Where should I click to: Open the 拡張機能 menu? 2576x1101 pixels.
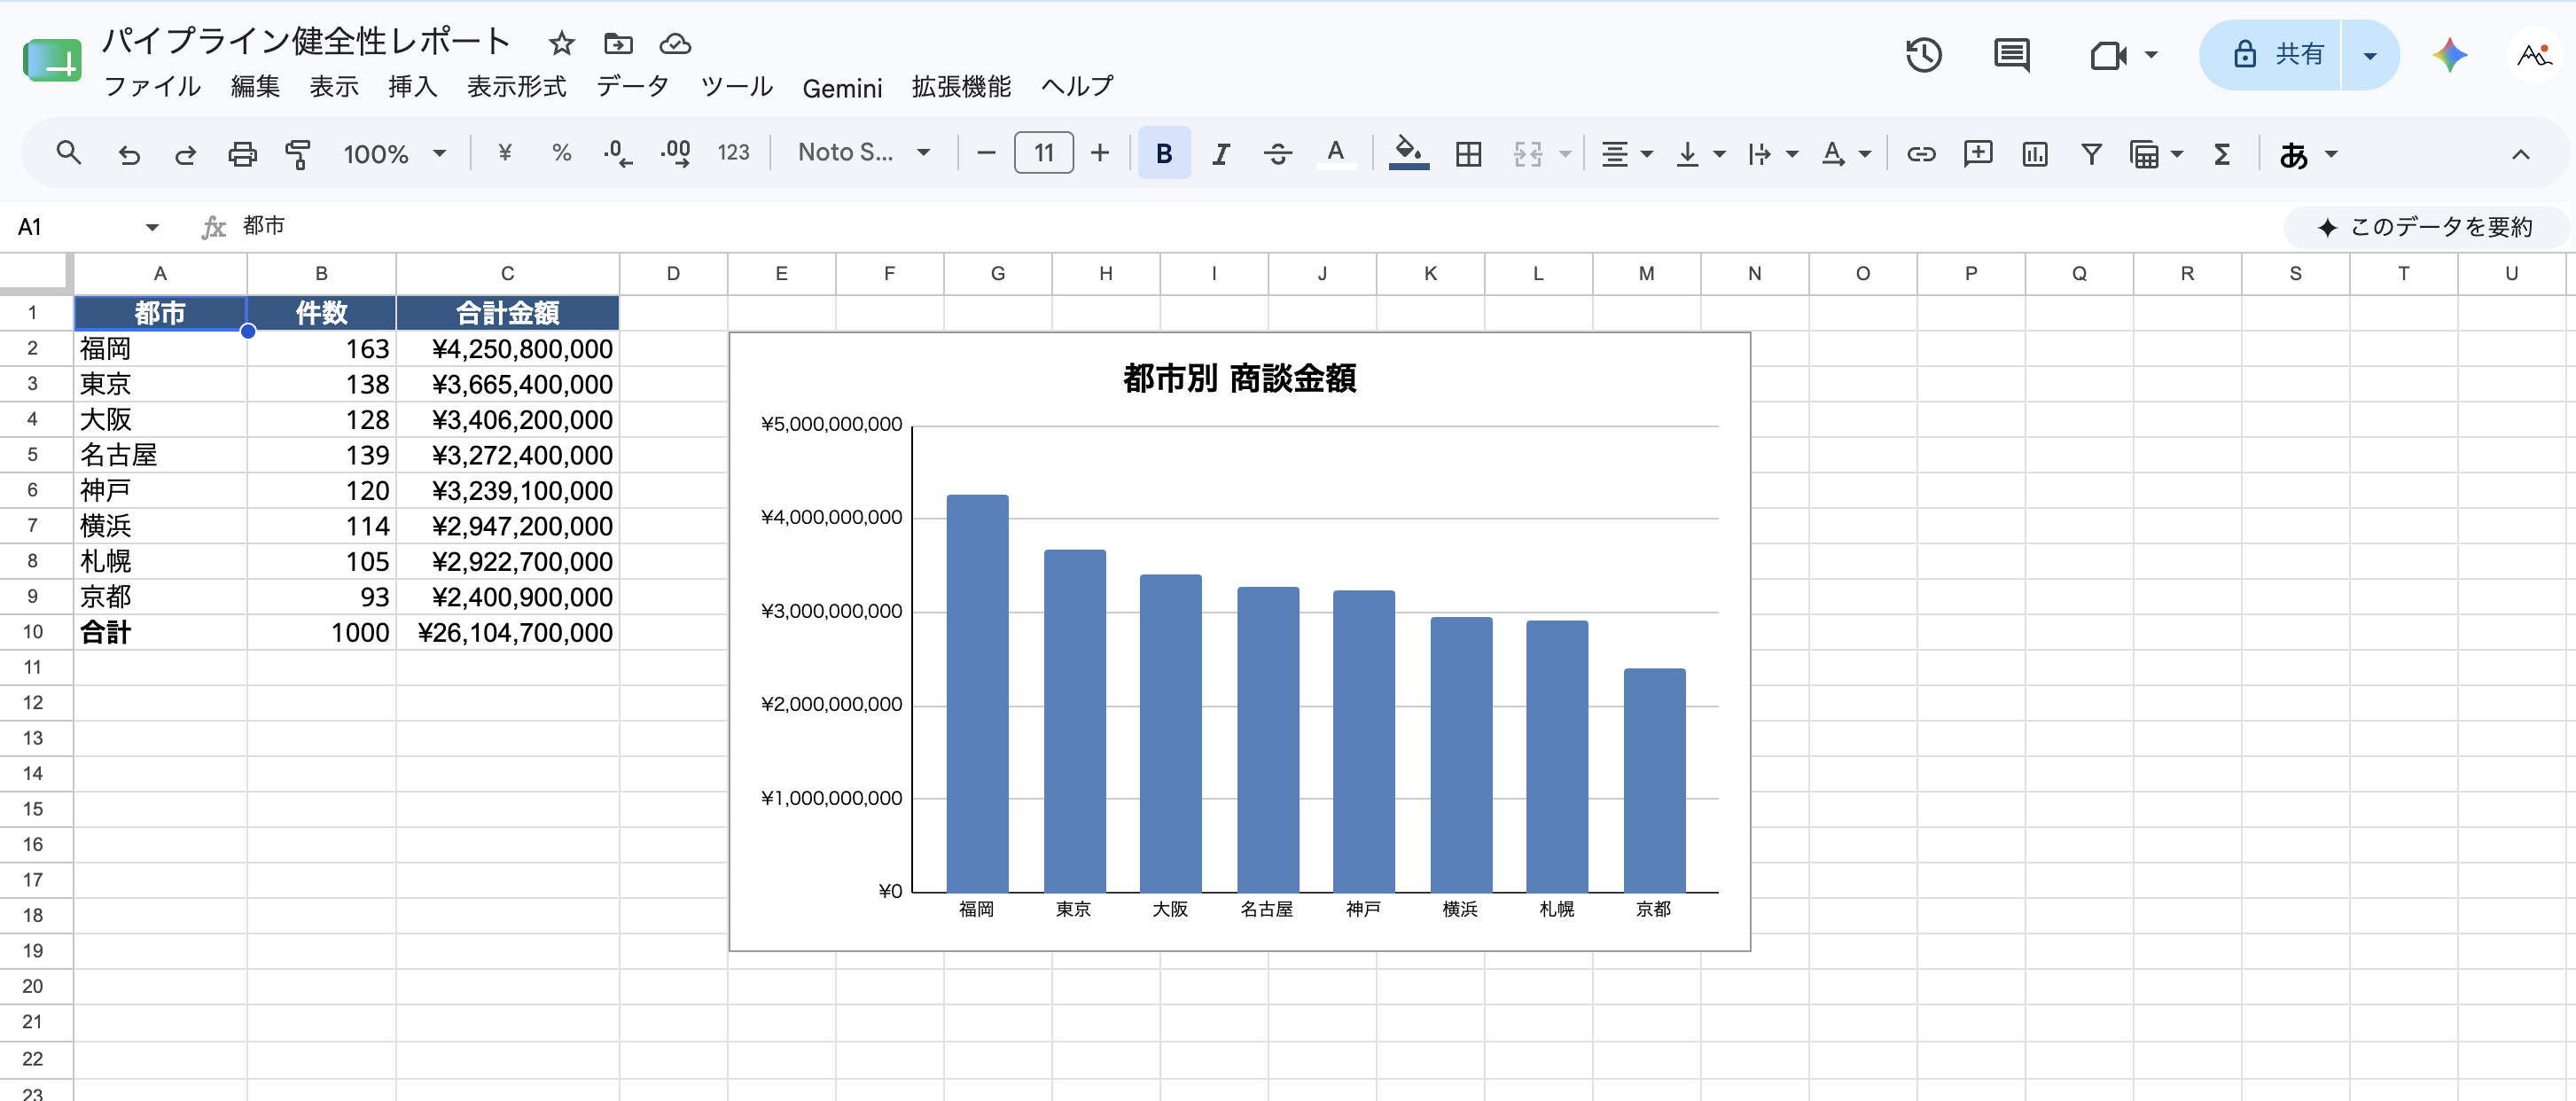coord(961,87)
